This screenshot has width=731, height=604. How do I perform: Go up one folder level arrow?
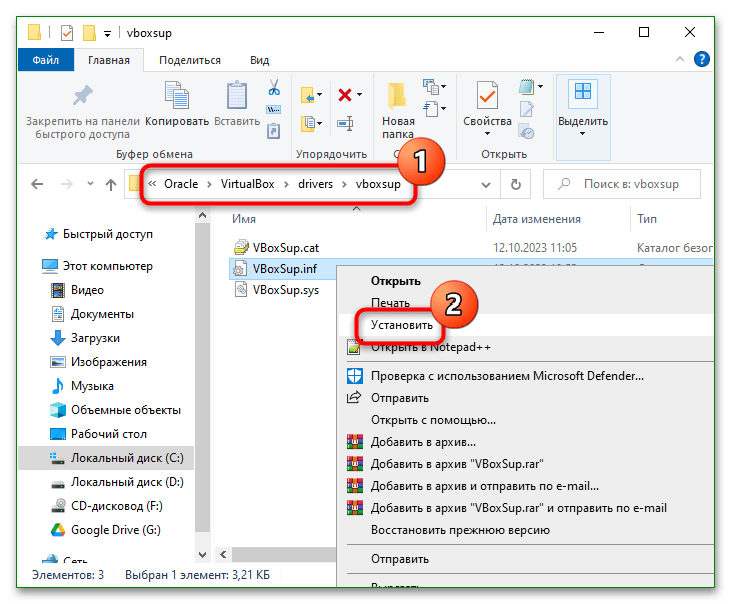(110, 185)
